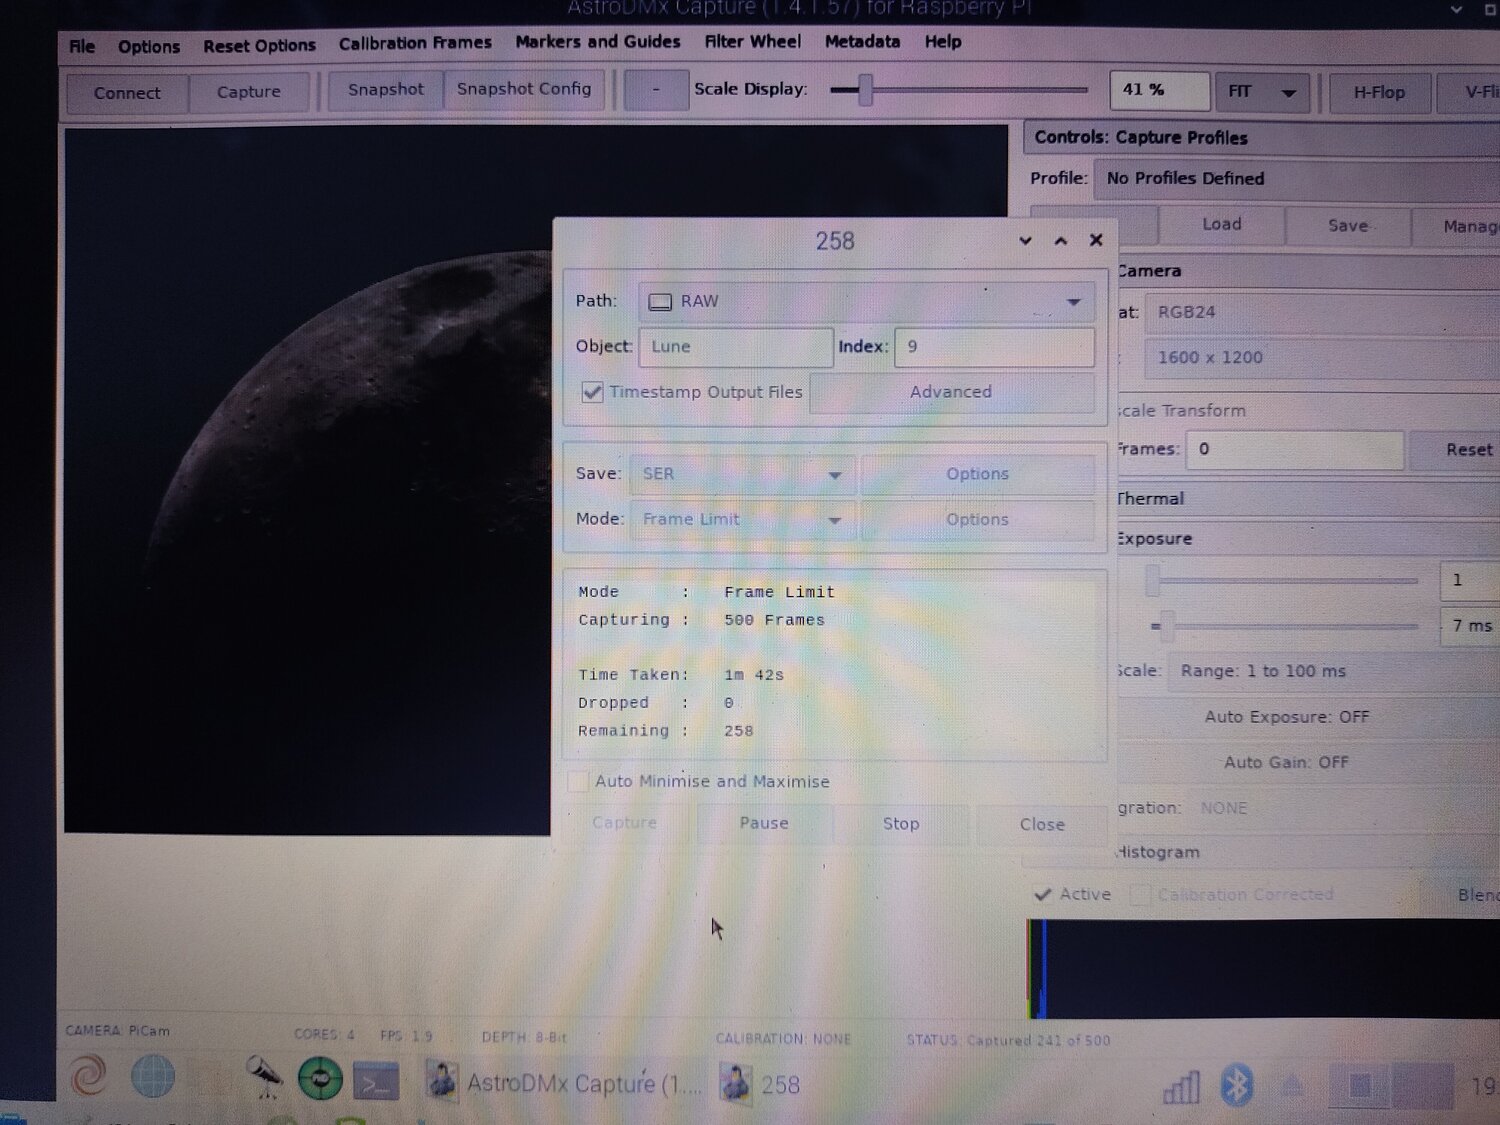This screenshot has height=1125, width=1500.
Task: Enable Auto Minimise and Maximise
Action: coord(578,781)
